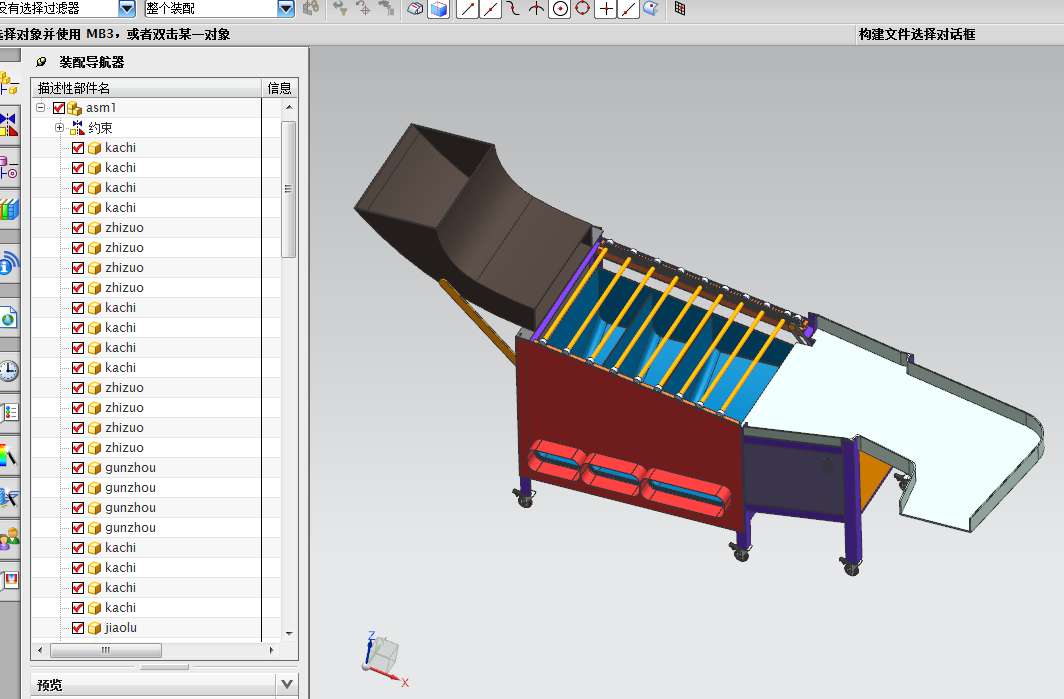The height and width of the screenshot is (699, 1064).
Task: Enable the quadrant point snap icon
Action: point(583,9)
